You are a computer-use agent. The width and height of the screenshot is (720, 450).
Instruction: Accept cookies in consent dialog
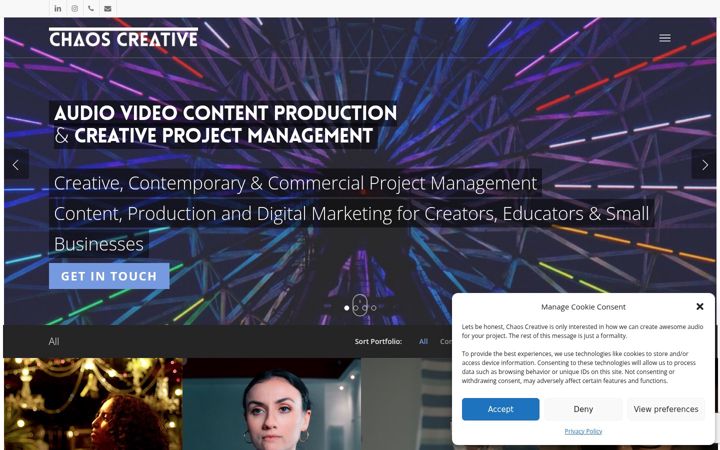pyautogui.click(x=500, y=409)
